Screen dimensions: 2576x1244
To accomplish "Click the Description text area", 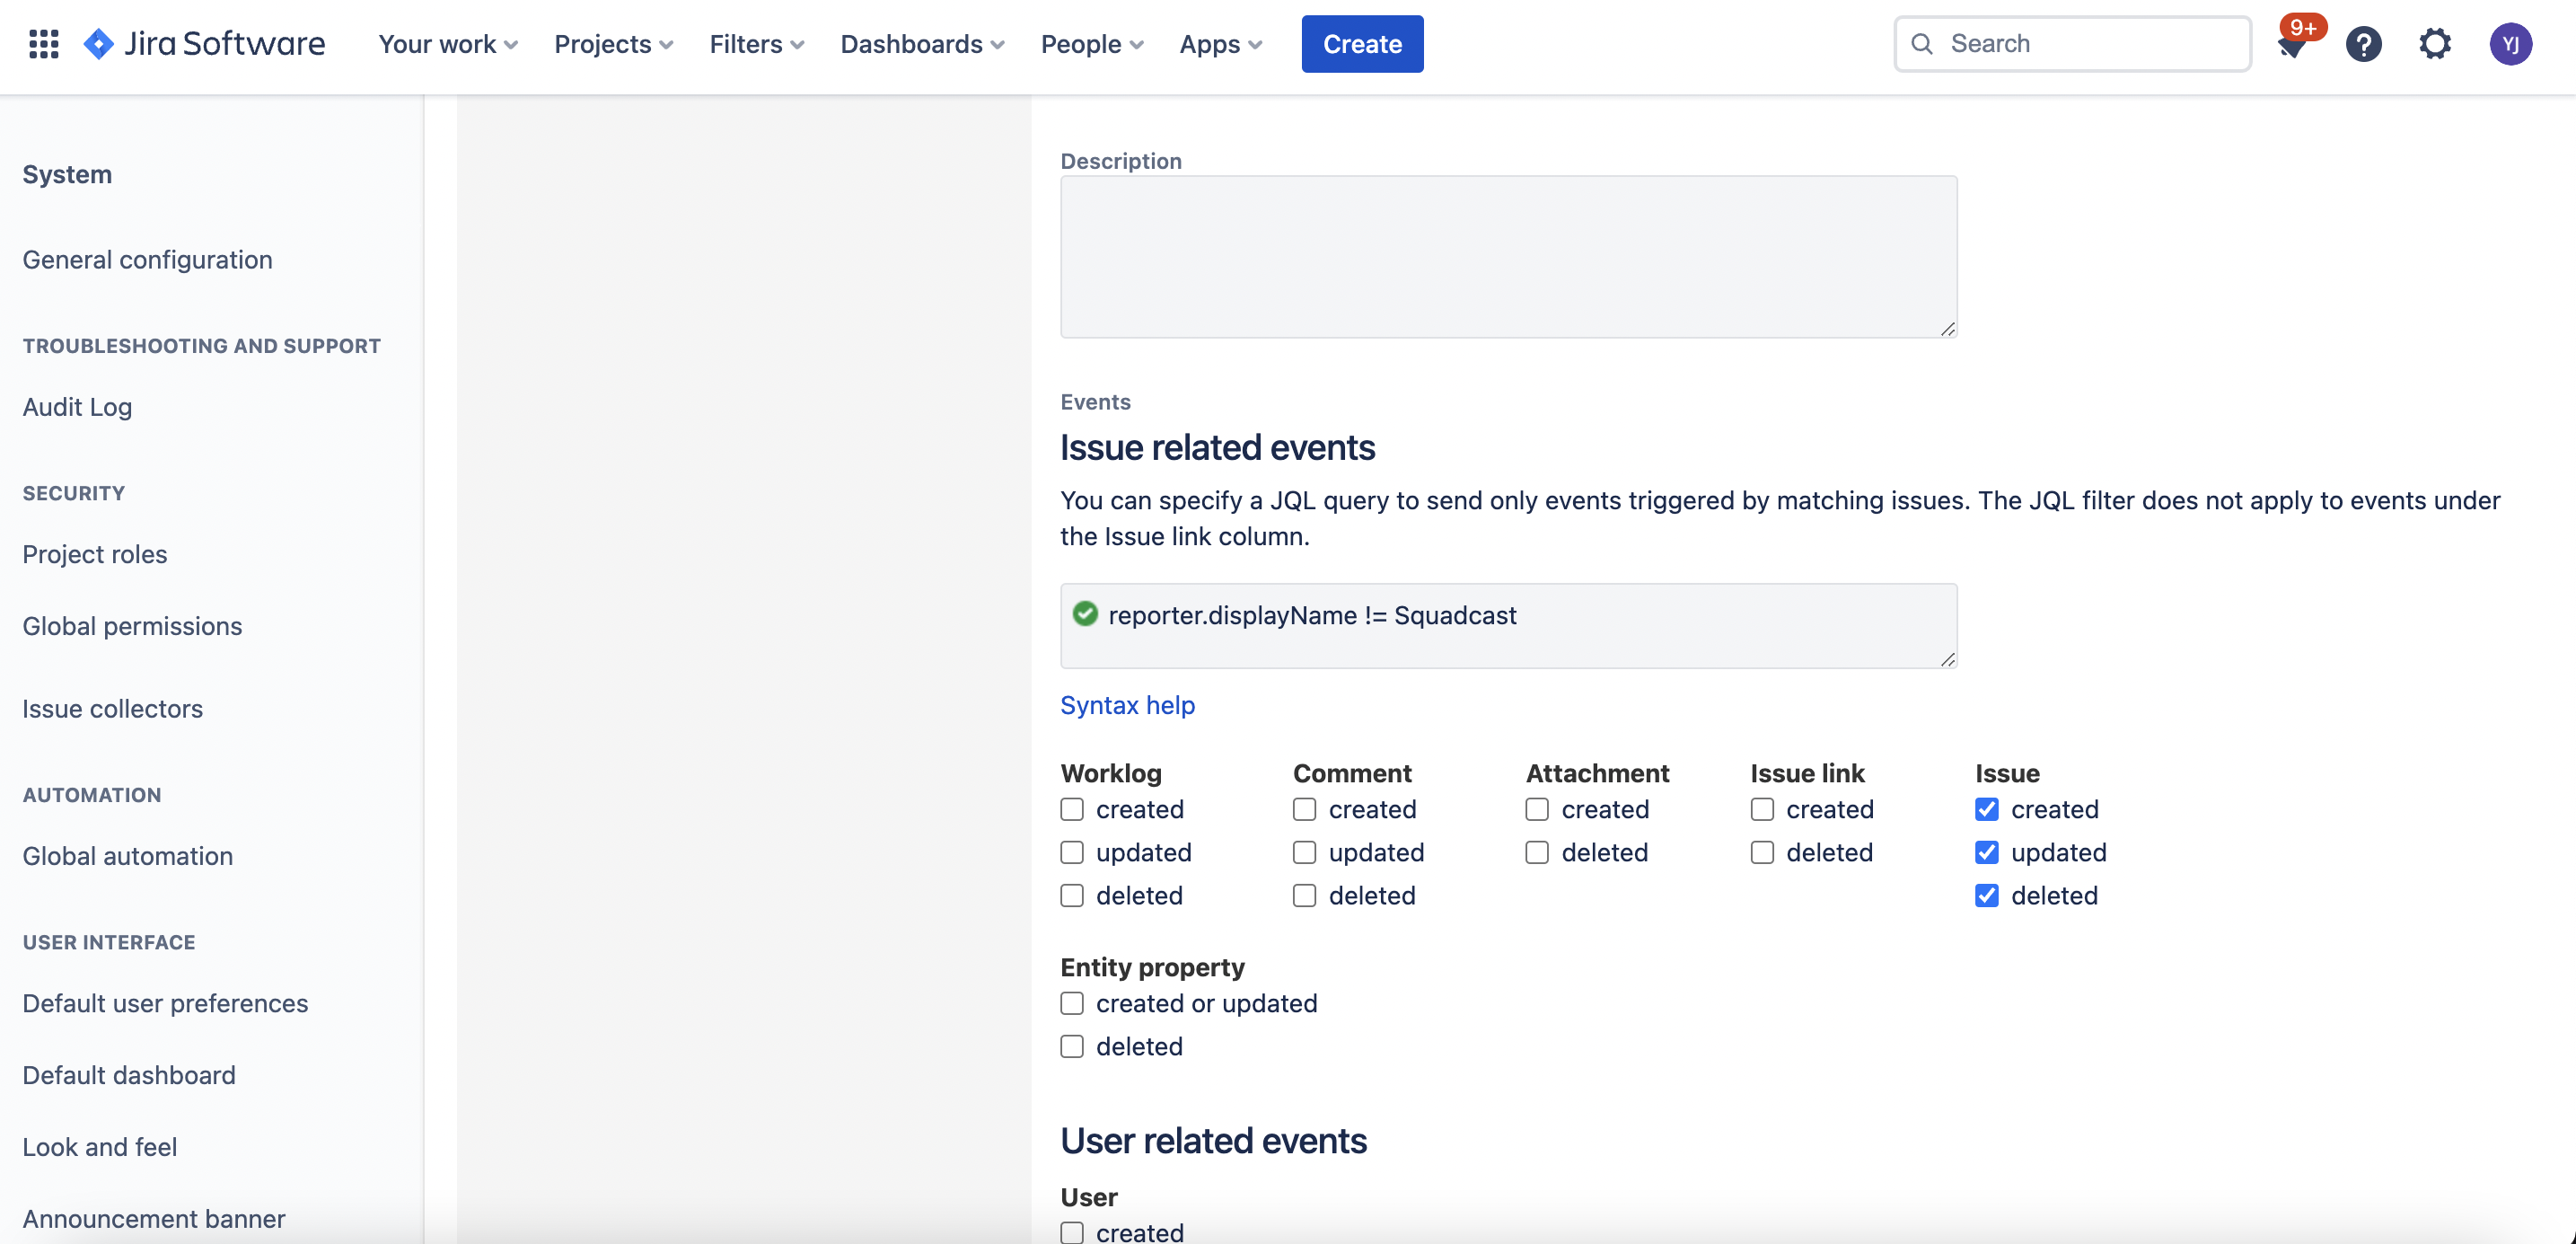I will [x=1507, y=257].
